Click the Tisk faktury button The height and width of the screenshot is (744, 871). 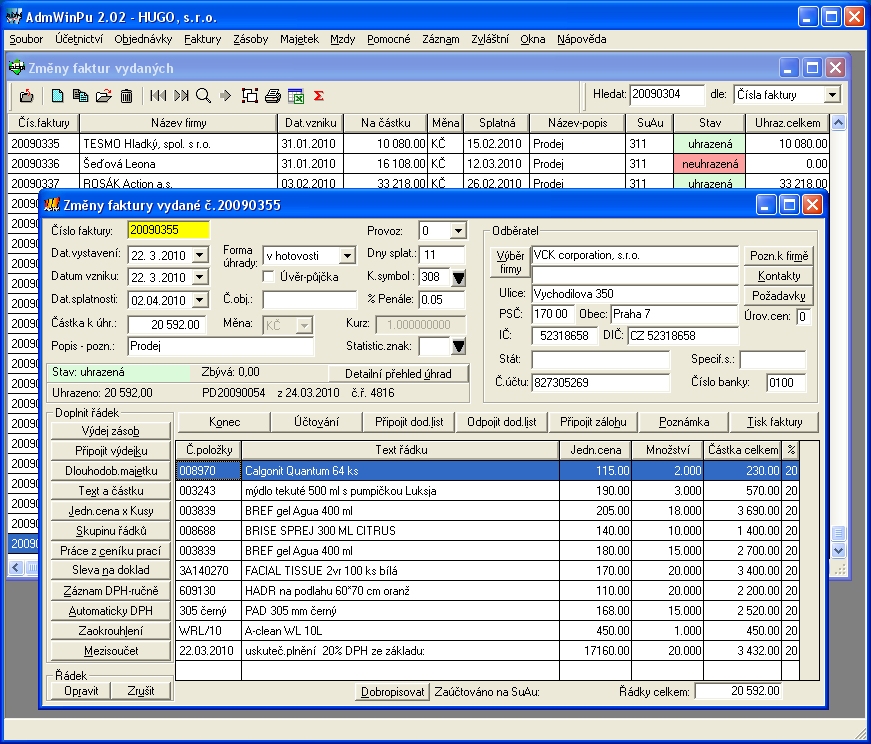773,422
